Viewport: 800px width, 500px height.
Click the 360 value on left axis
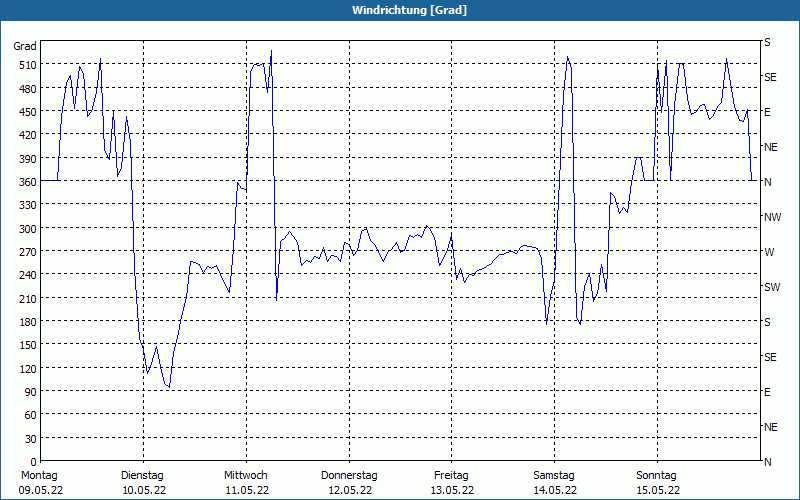28,182
